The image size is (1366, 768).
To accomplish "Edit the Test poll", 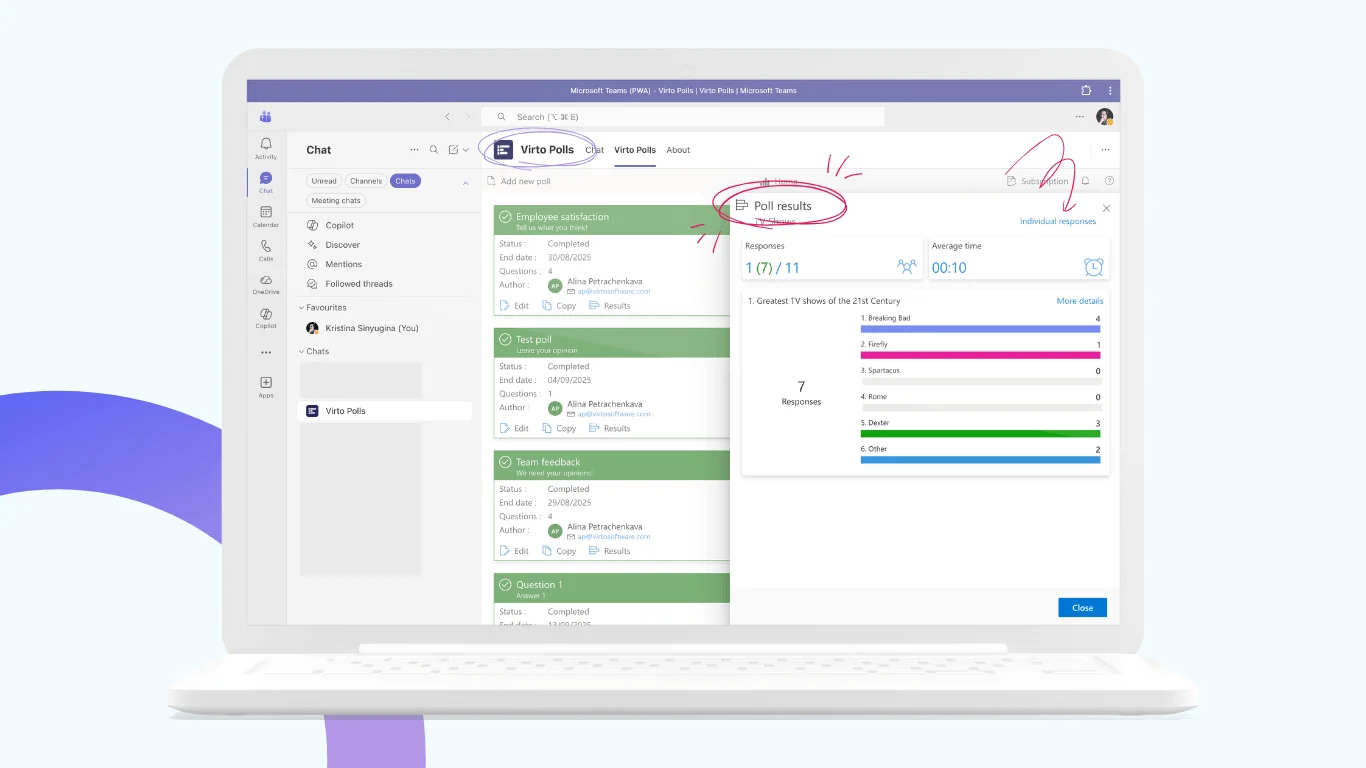I will 515,428.
